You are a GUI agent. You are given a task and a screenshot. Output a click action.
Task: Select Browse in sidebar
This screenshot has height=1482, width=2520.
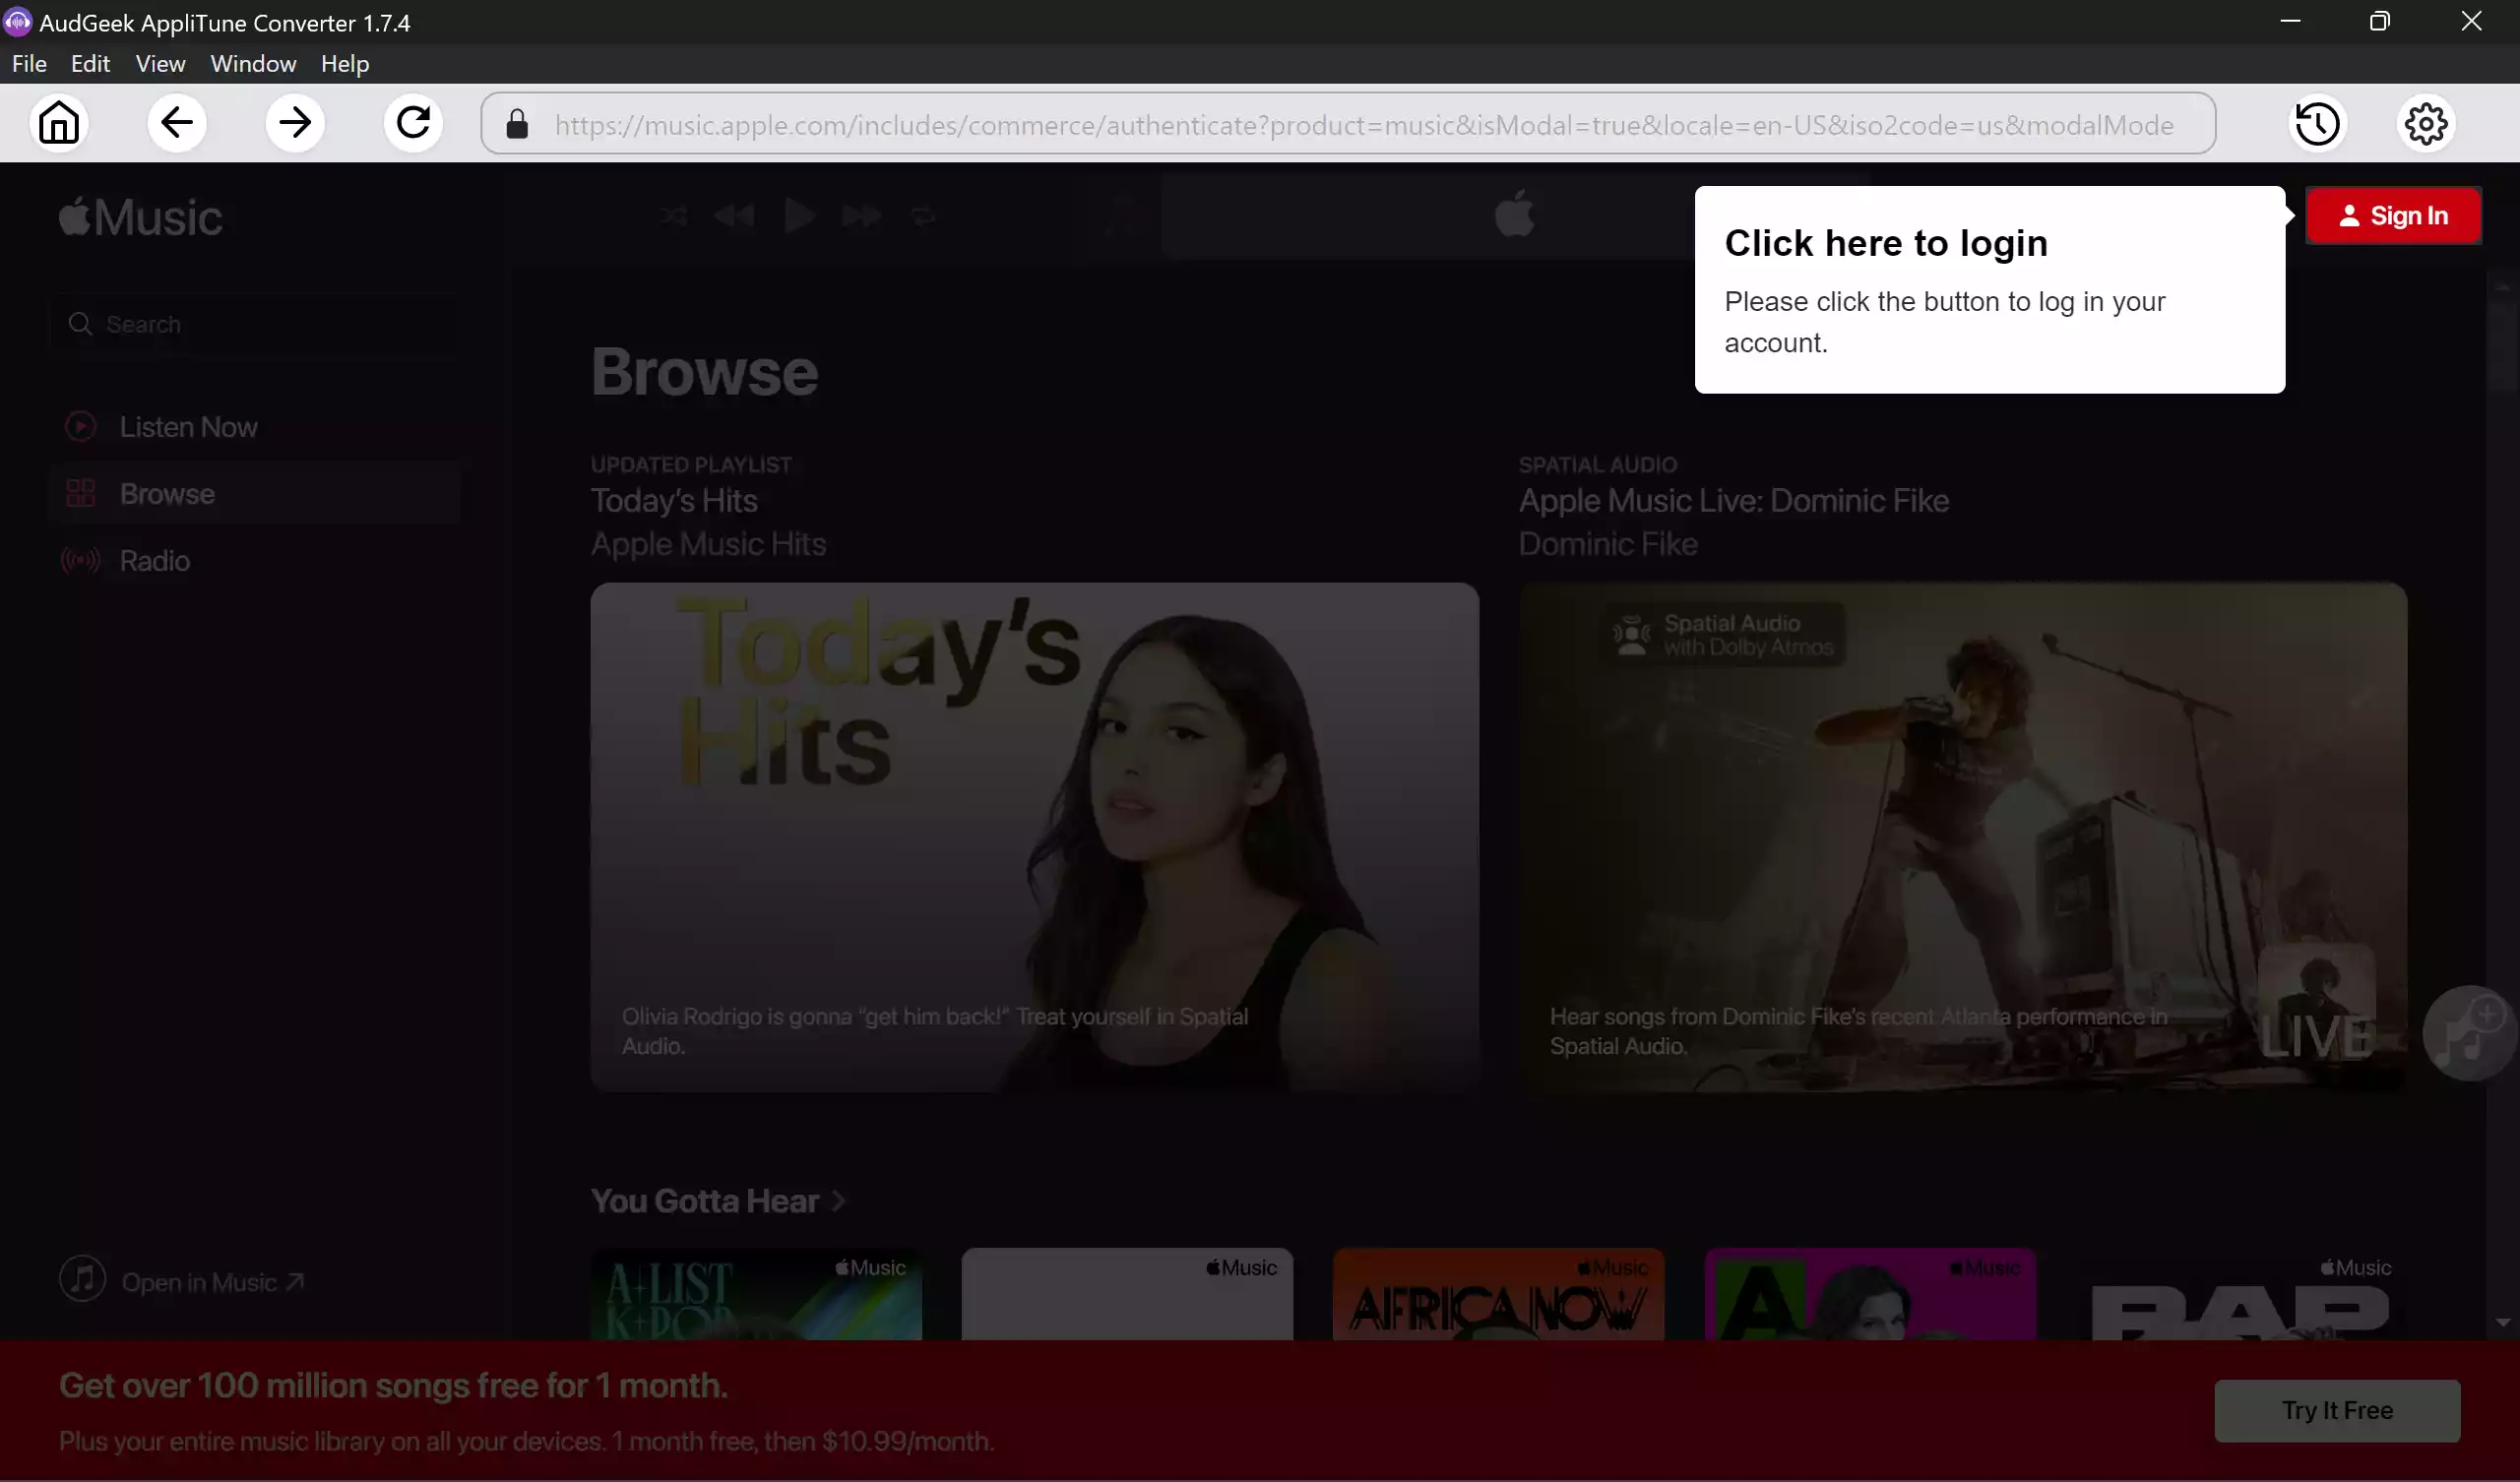(254, 494)
